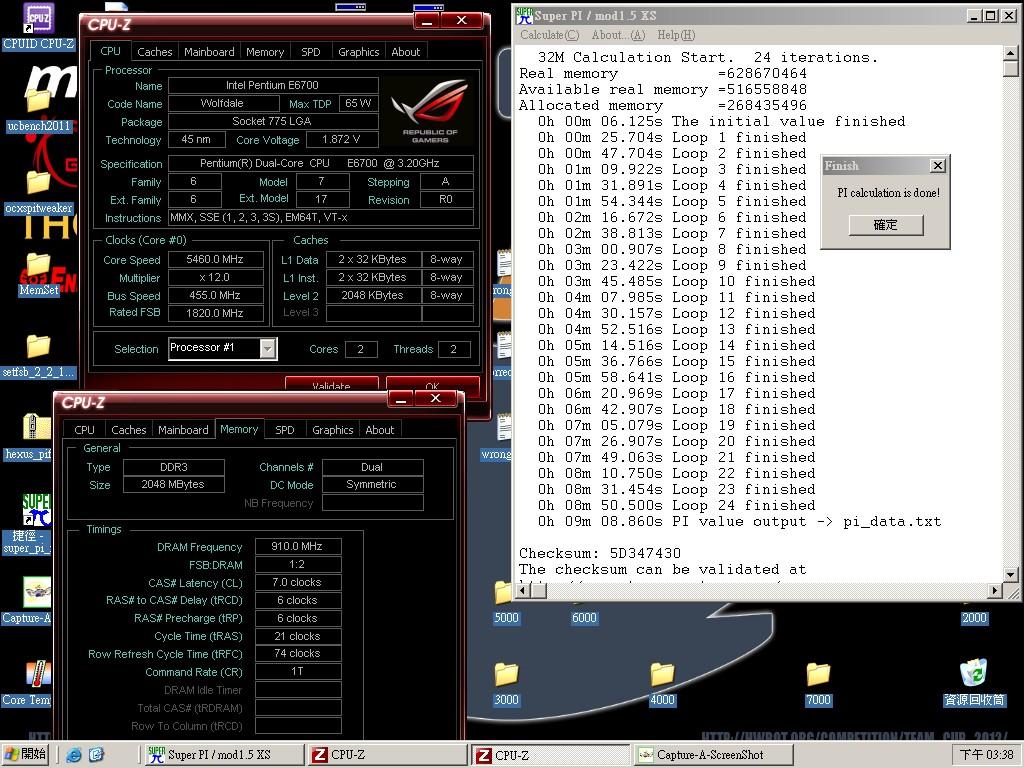Select SPD tab in upper CPU-Z
Screen dimensions: 1024x768
pyautogui.click(x=311, y=52)
